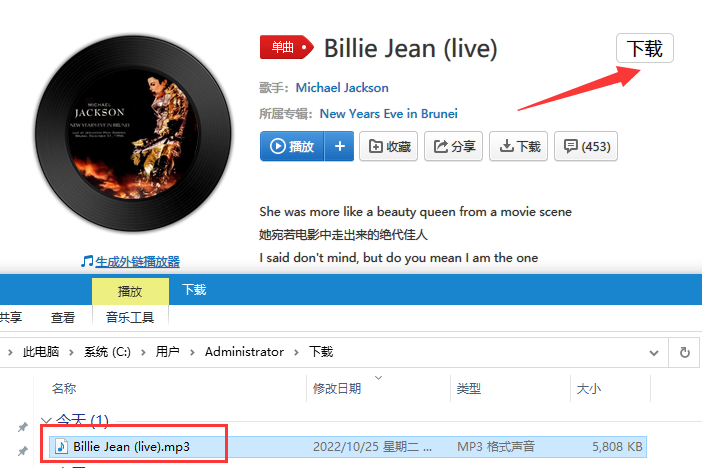Collapse the 今天 (1) group

coord(46,421)
